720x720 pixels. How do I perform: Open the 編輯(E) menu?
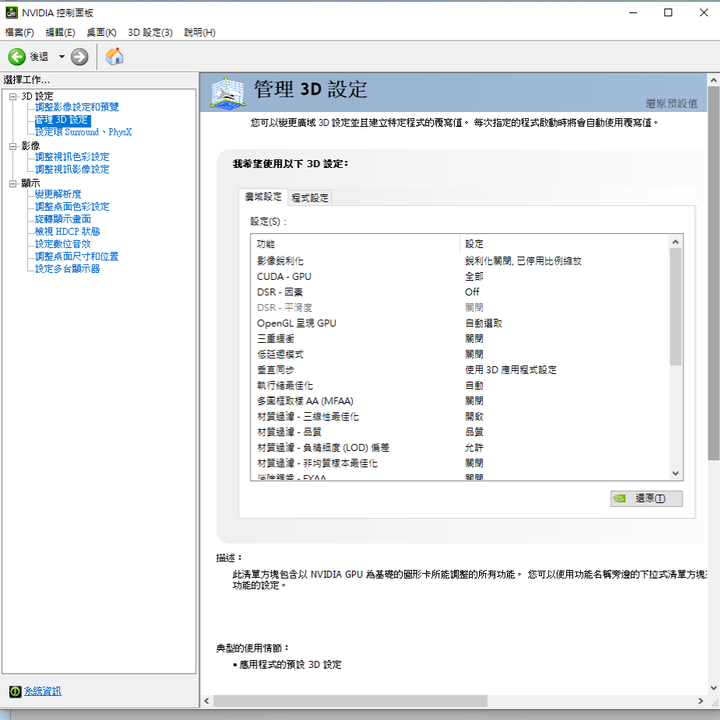60,32
